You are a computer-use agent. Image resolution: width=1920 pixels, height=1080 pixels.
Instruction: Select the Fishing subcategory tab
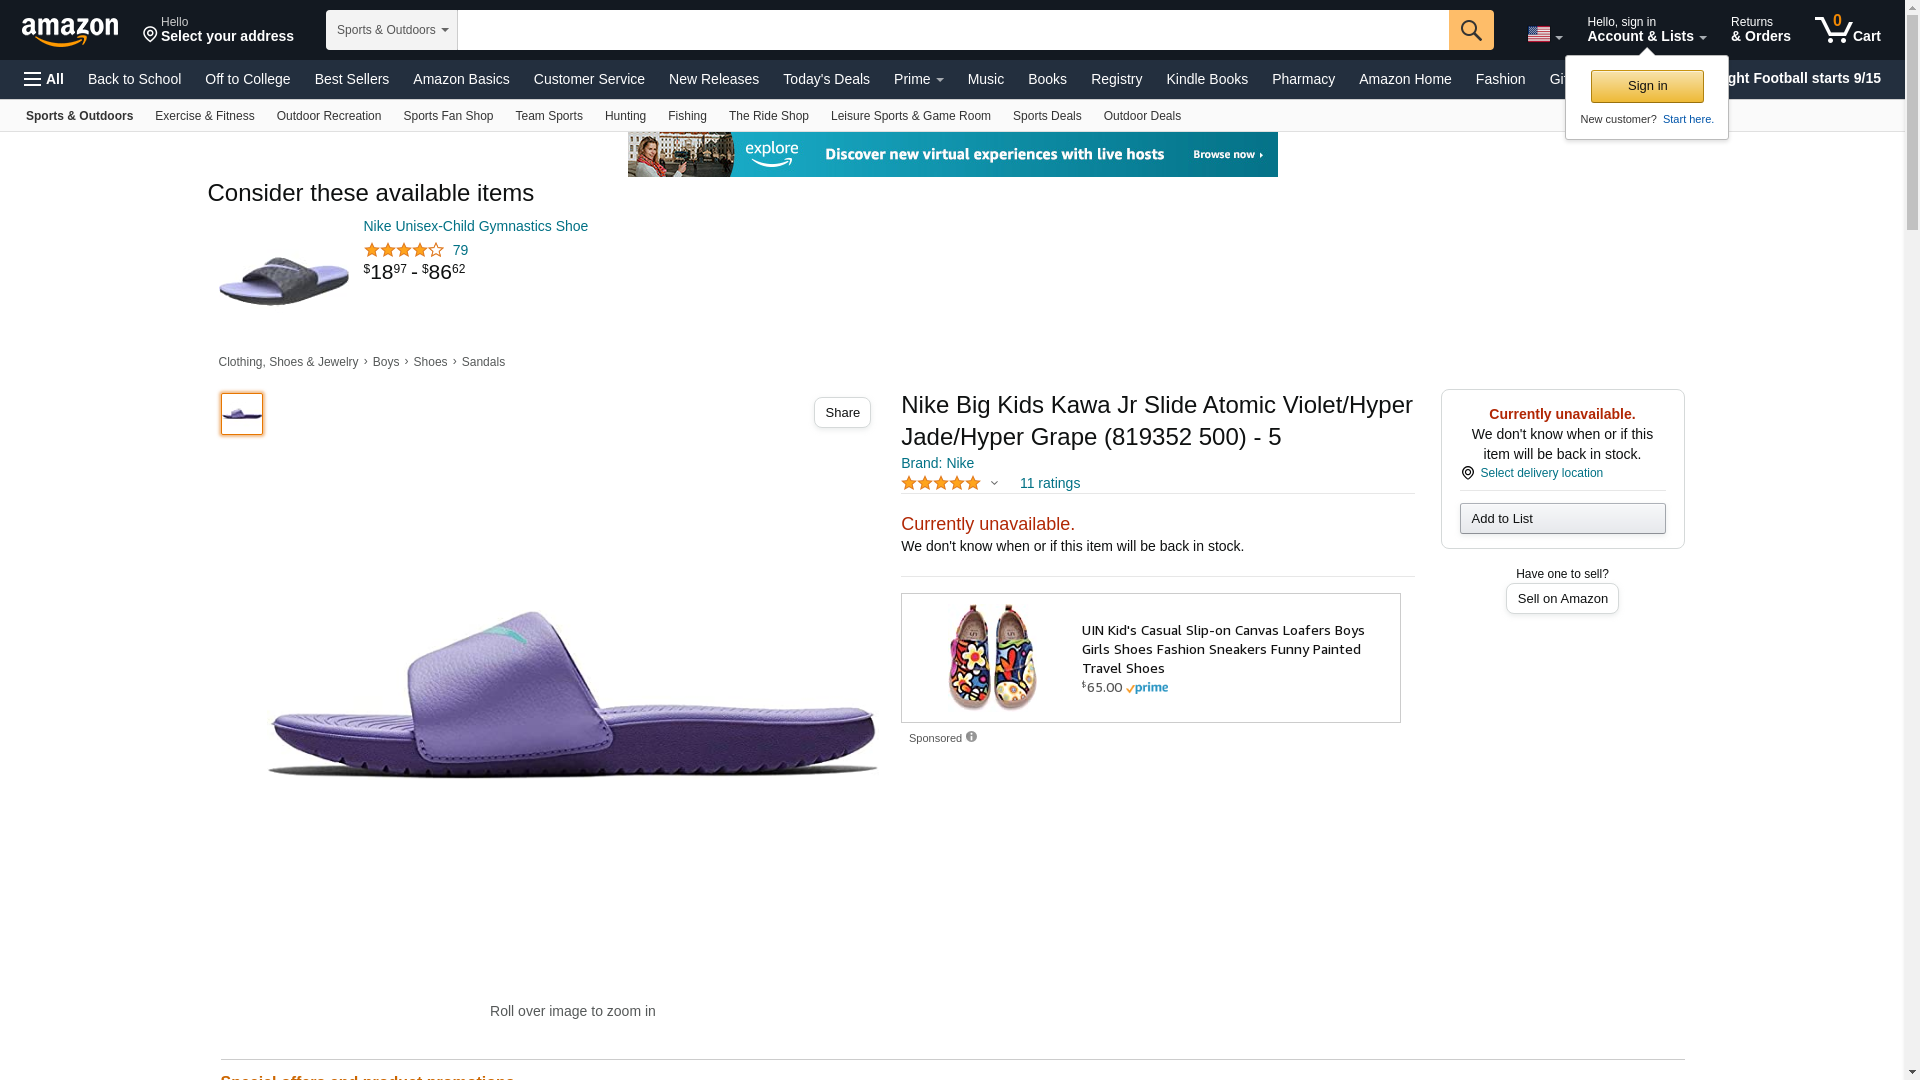point(687,116)
